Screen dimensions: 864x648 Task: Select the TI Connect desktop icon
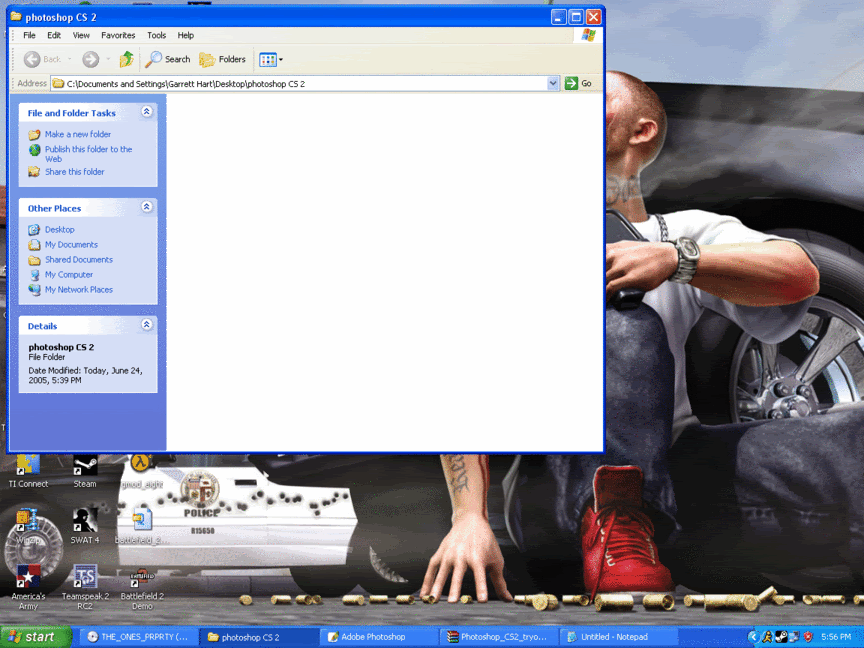28,472
